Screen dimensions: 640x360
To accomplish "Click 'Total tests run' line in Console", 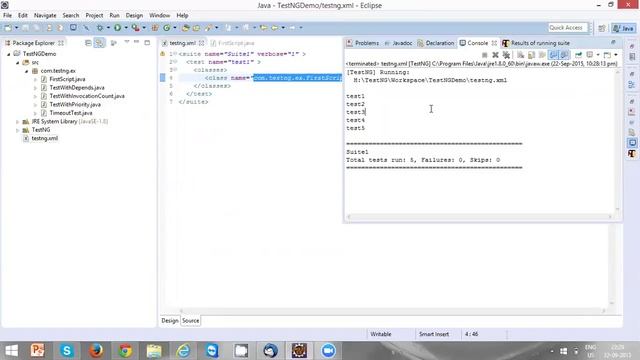I will (423, 160).
